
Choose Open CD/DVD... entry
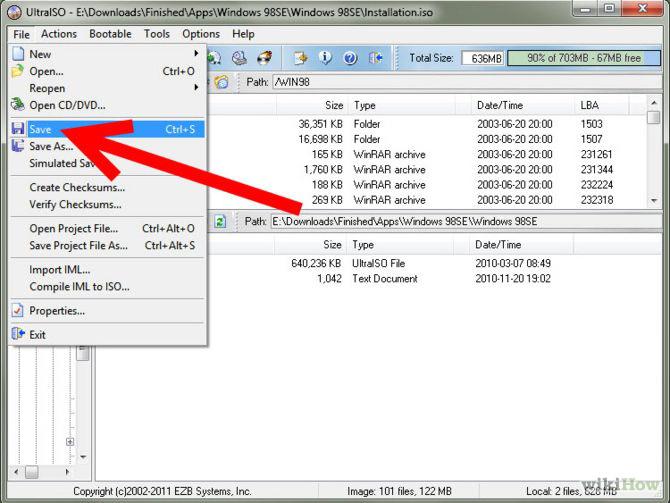point(107,105)
